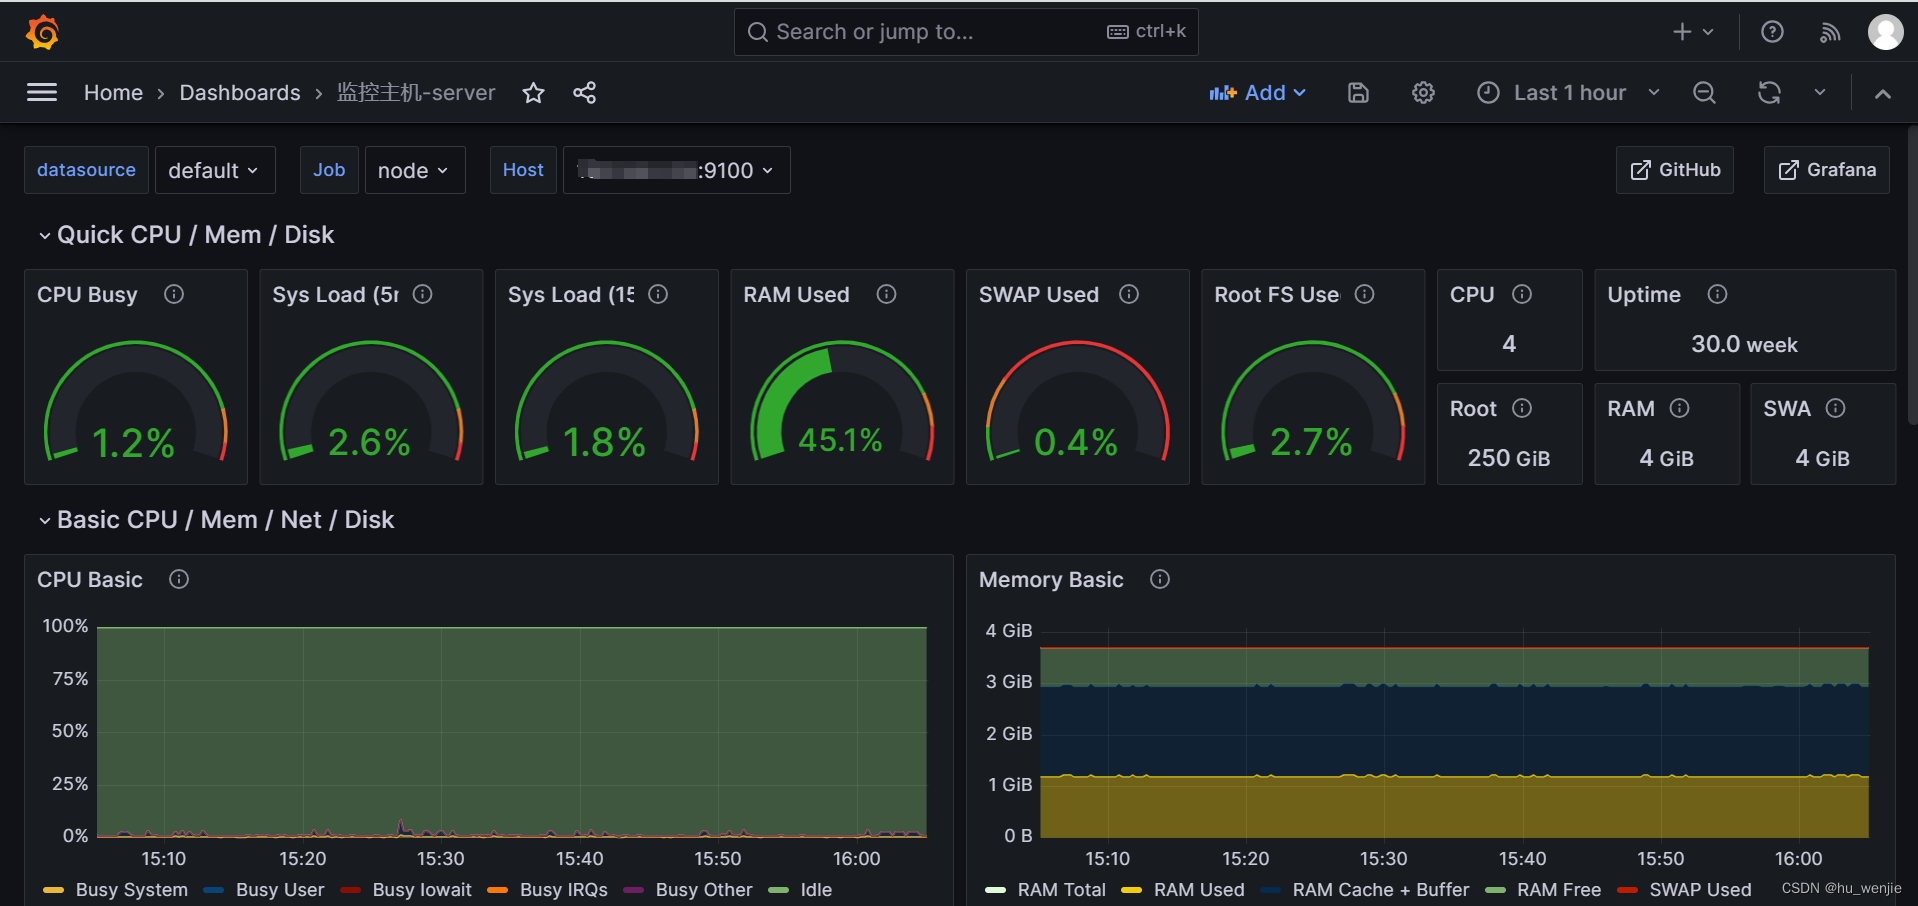Open the plus new item menu
This screenshot has height=906, width=1918.
click(x=1693, y=32)
